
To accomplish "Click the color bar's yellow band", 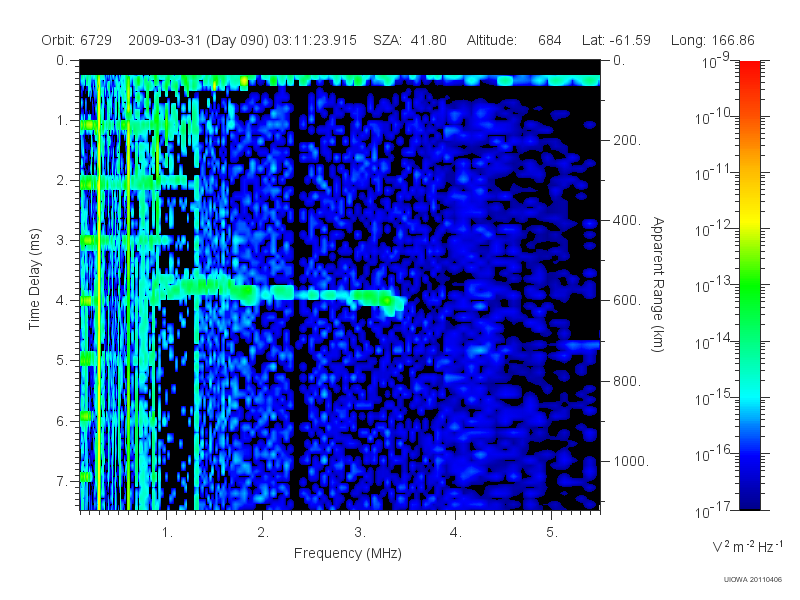I will click(749, 217).
